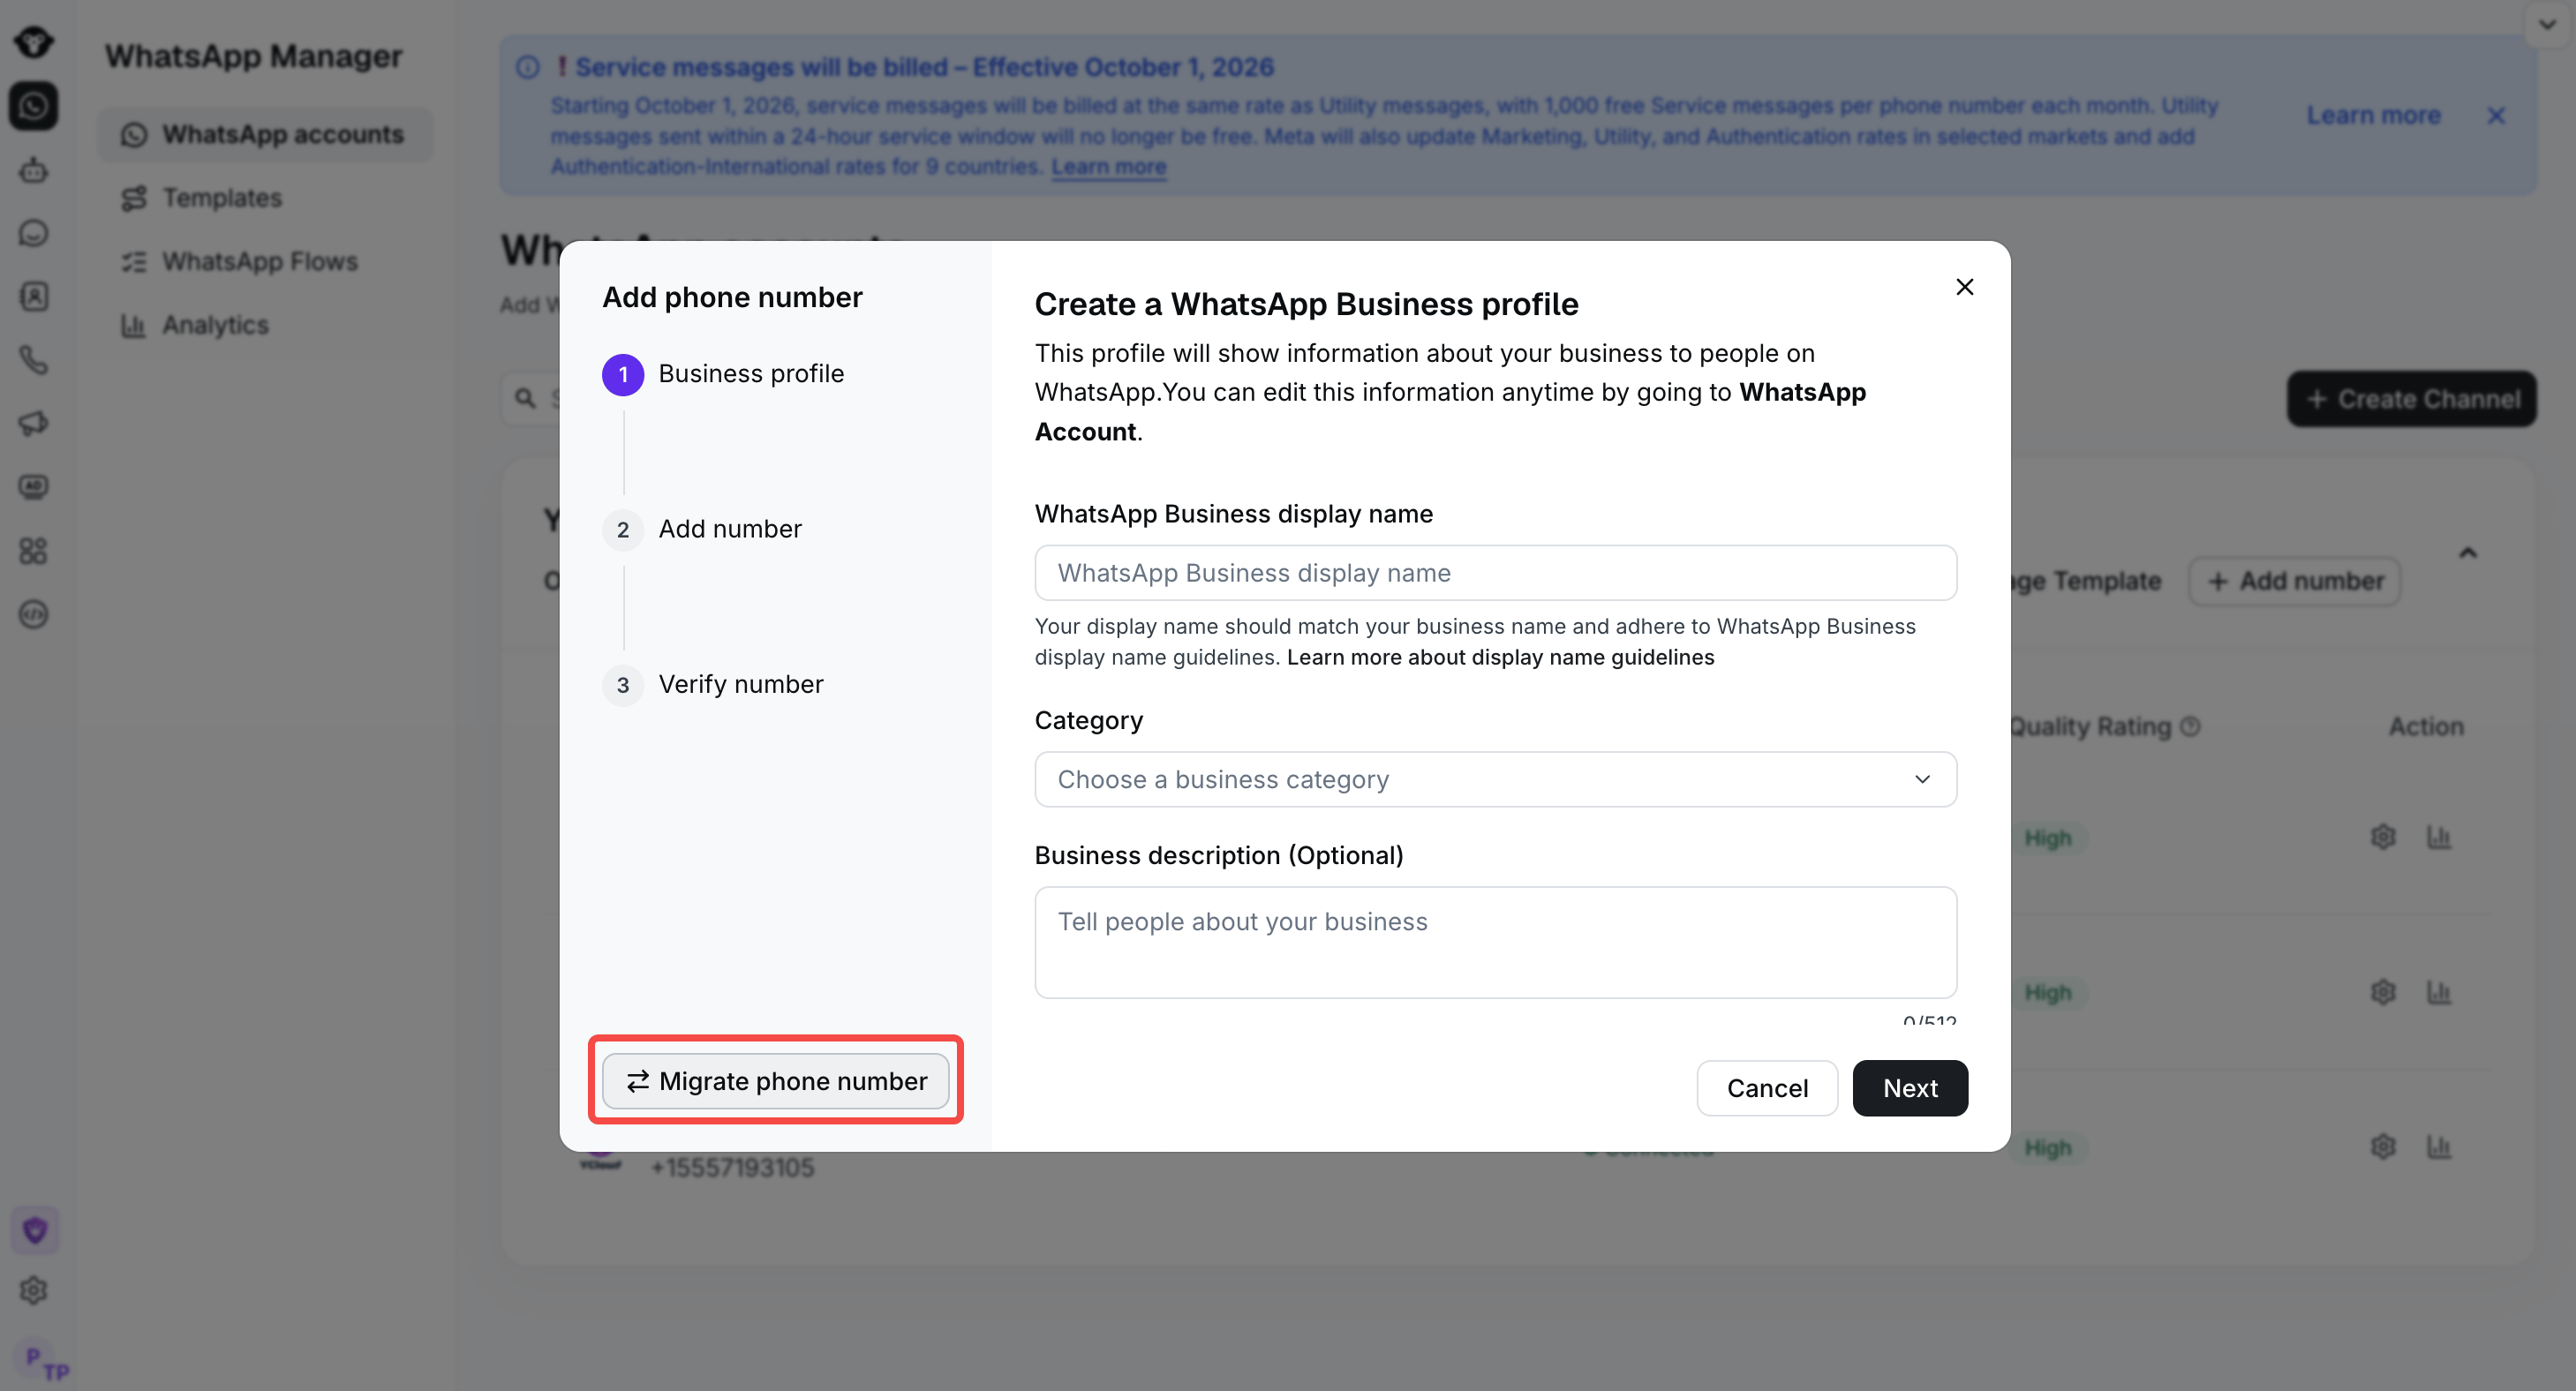Click Migrate phone number button
This screenshot has width=2576, height=1391.
pos(776,1081)
